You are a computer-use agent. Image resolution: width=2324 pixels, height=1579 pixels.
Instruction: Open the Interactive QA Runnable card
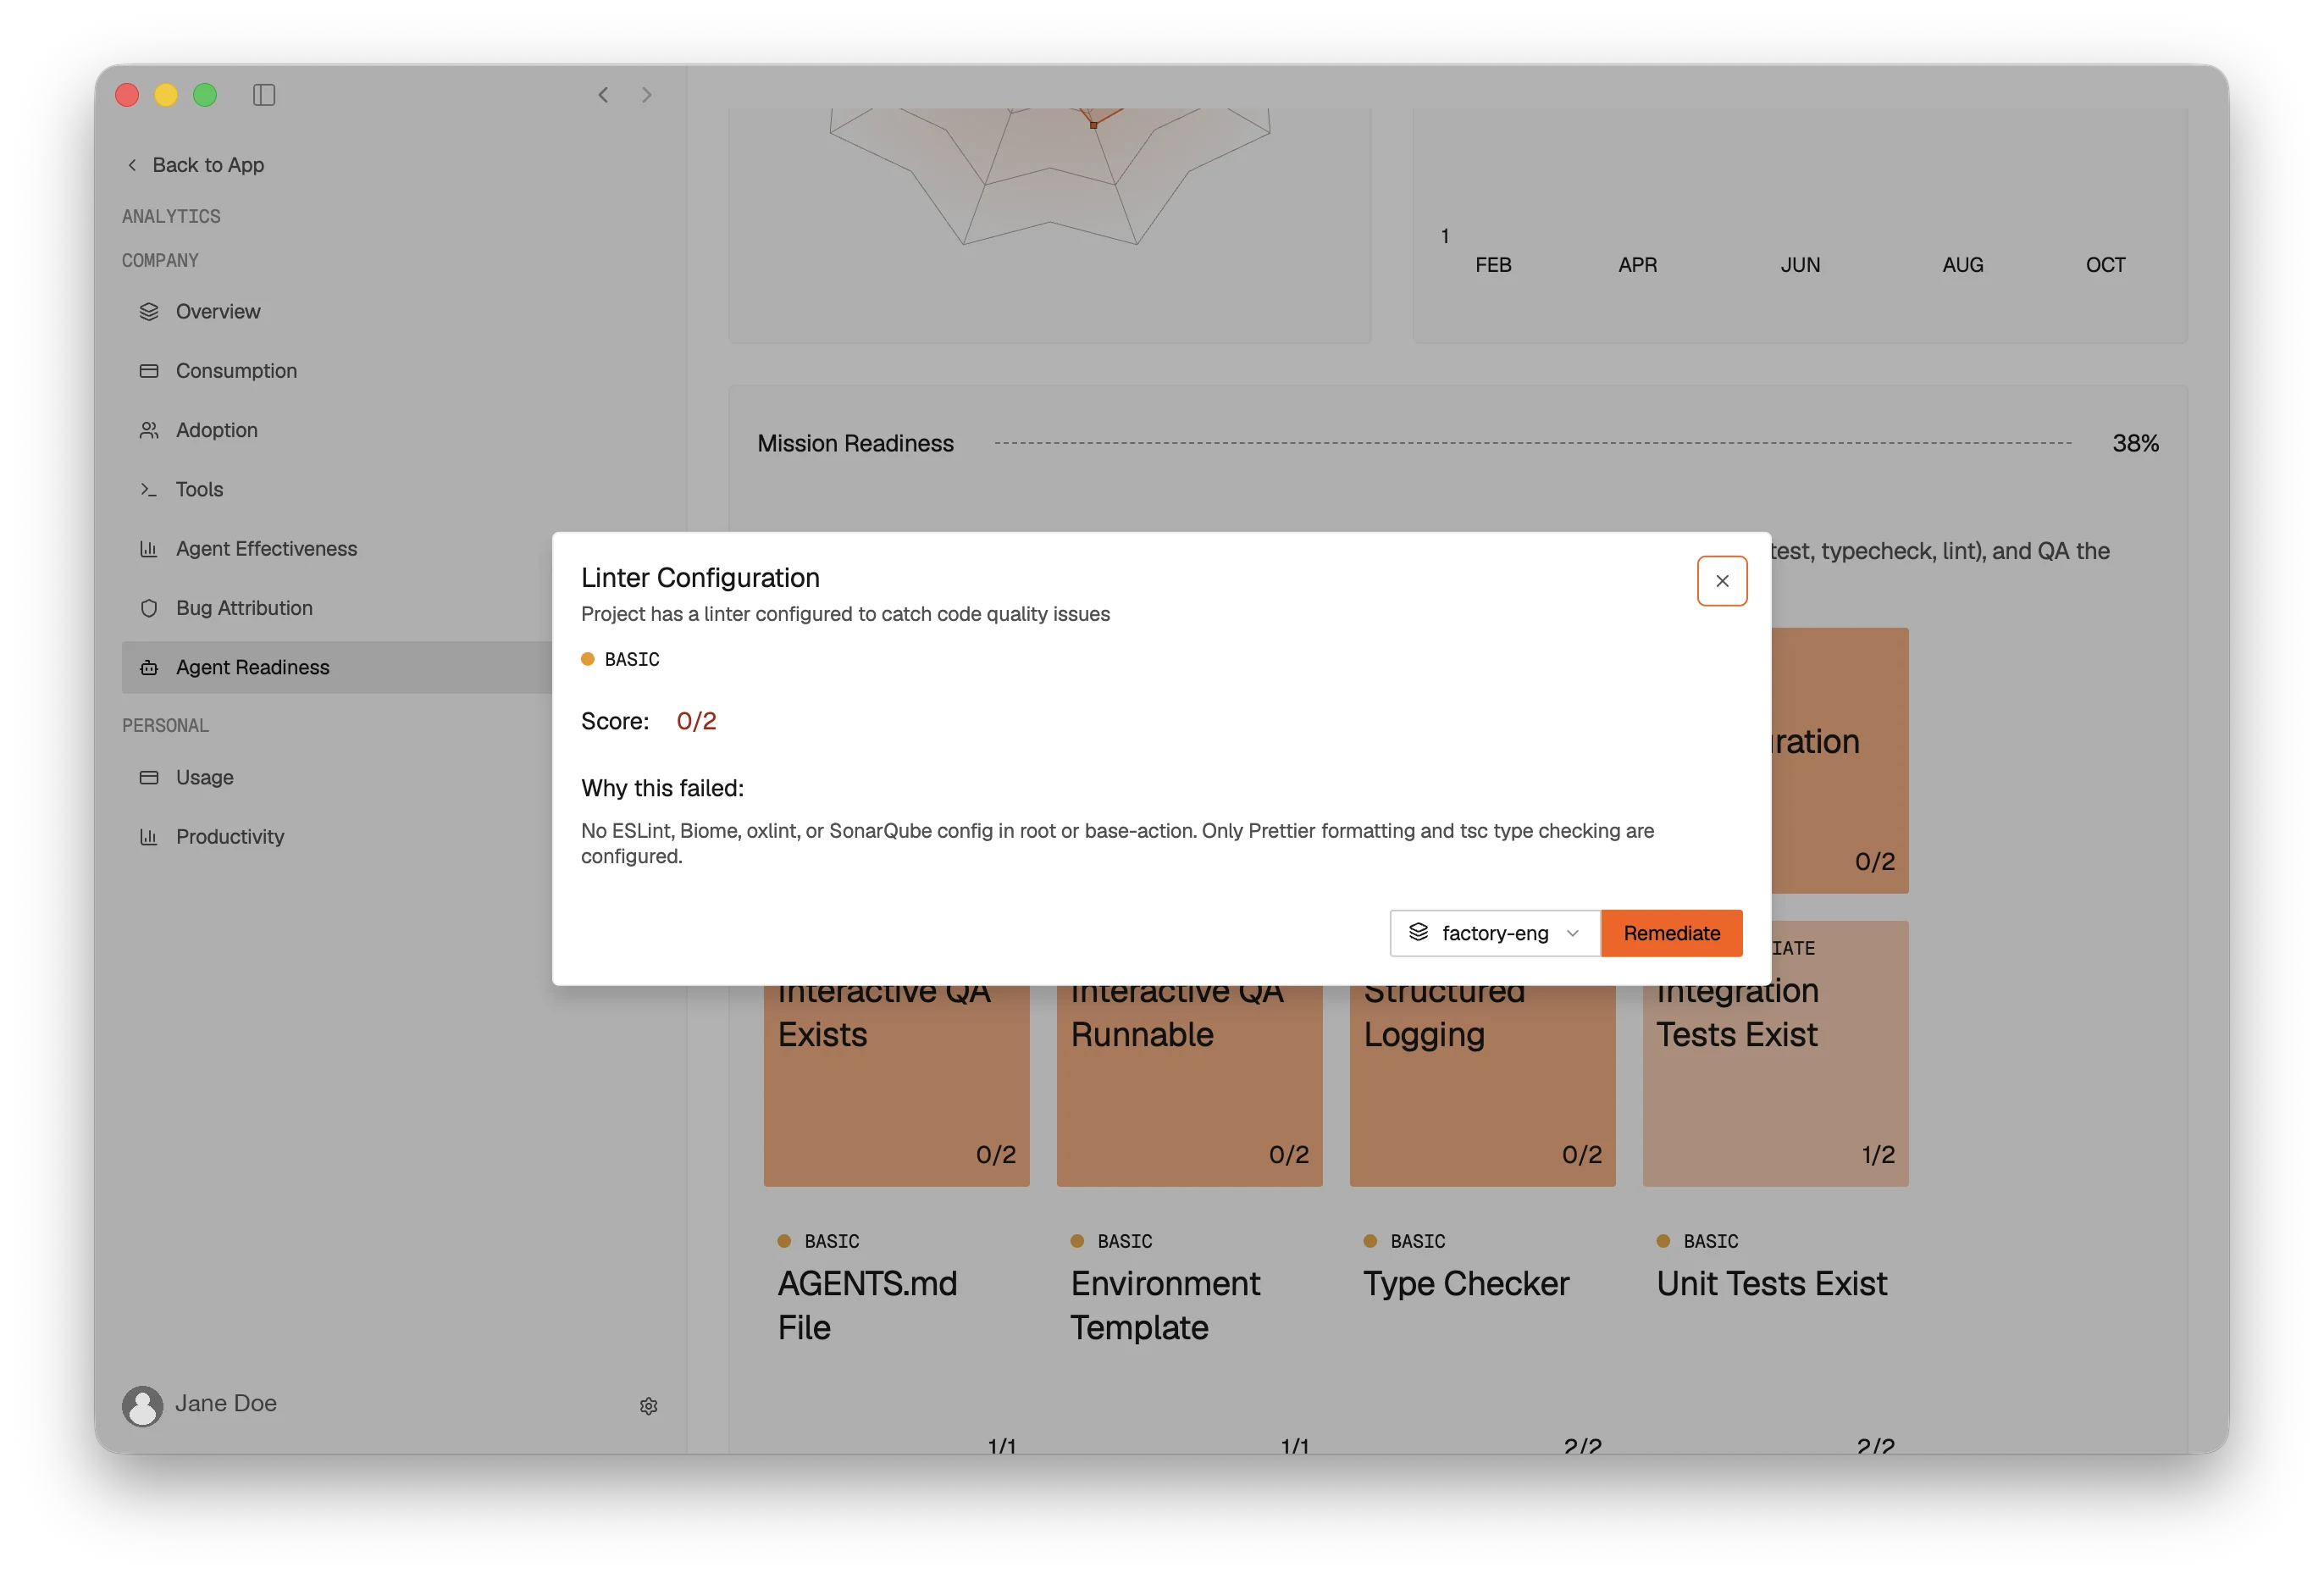tap(1189, 1084)
